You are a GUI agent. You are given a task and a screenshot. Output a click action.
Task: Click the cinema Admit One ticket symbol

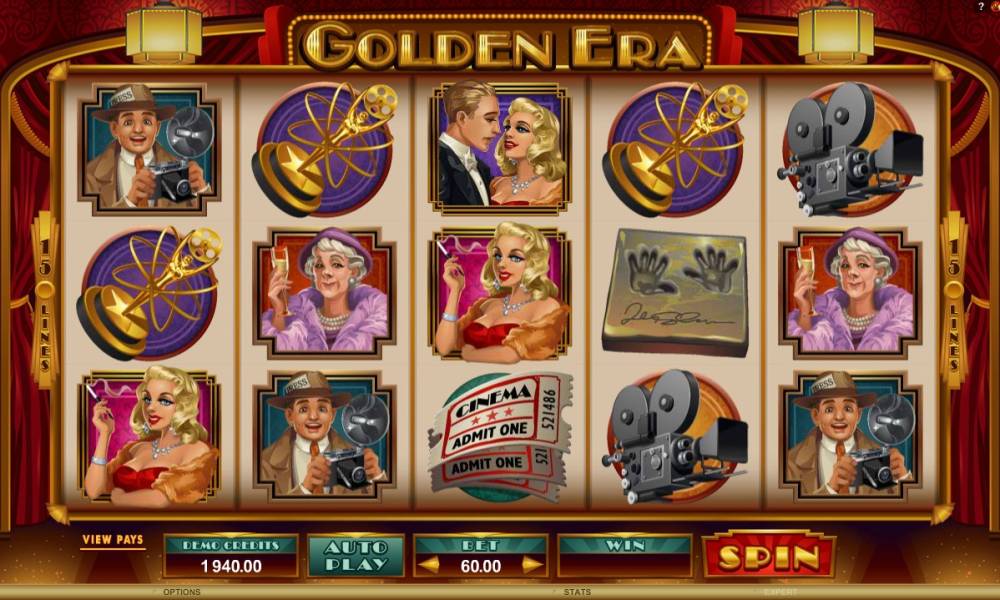coord(500,438)
